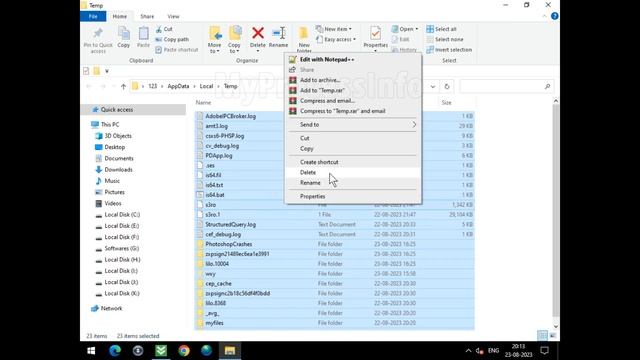Collapse the ribbon with the chevron

[x=544, y=16]
